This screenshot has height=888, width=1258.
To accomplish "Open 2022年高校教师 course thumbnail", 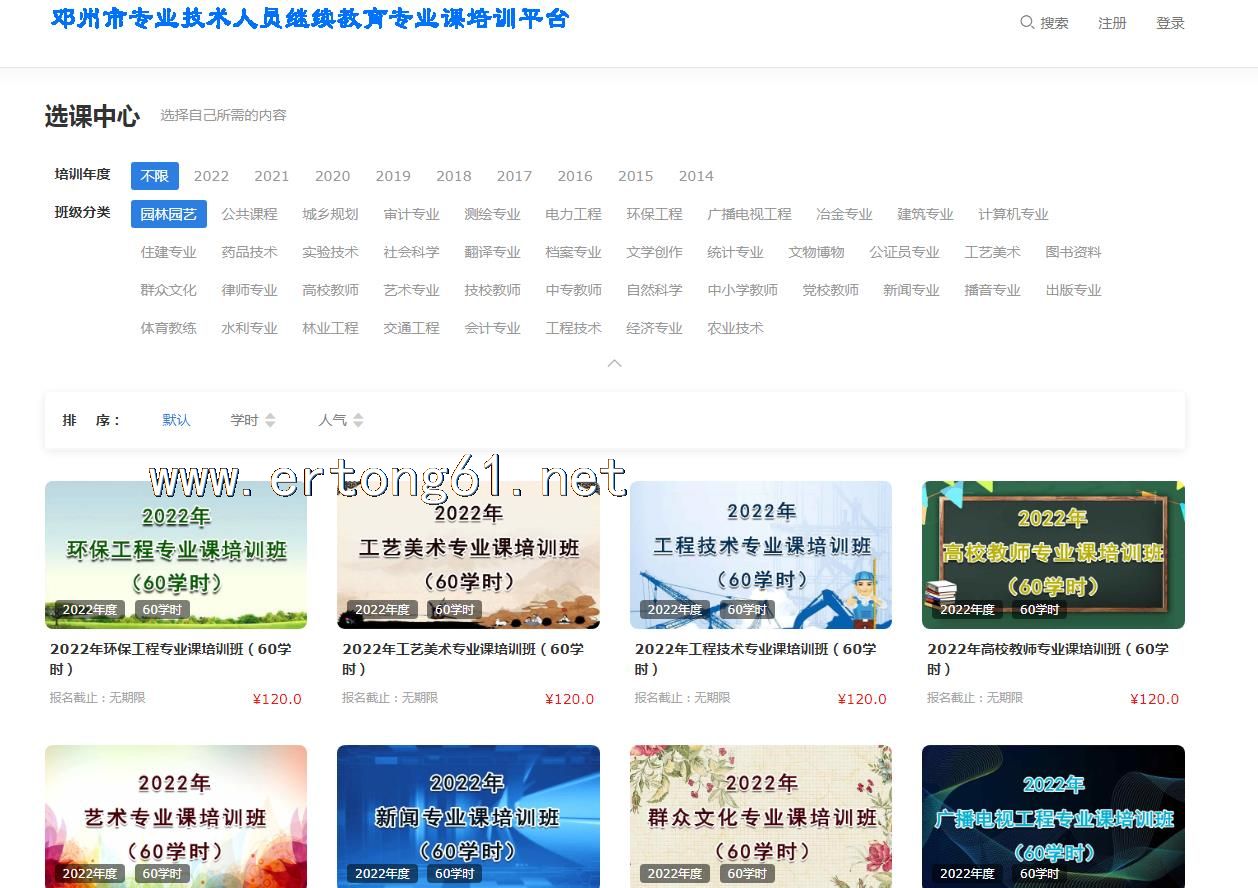I will click(1053, 554).
